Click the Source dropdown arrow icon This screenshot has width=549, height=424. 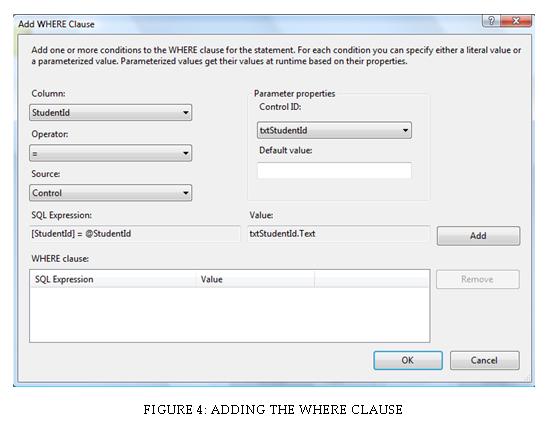point(186,193)
